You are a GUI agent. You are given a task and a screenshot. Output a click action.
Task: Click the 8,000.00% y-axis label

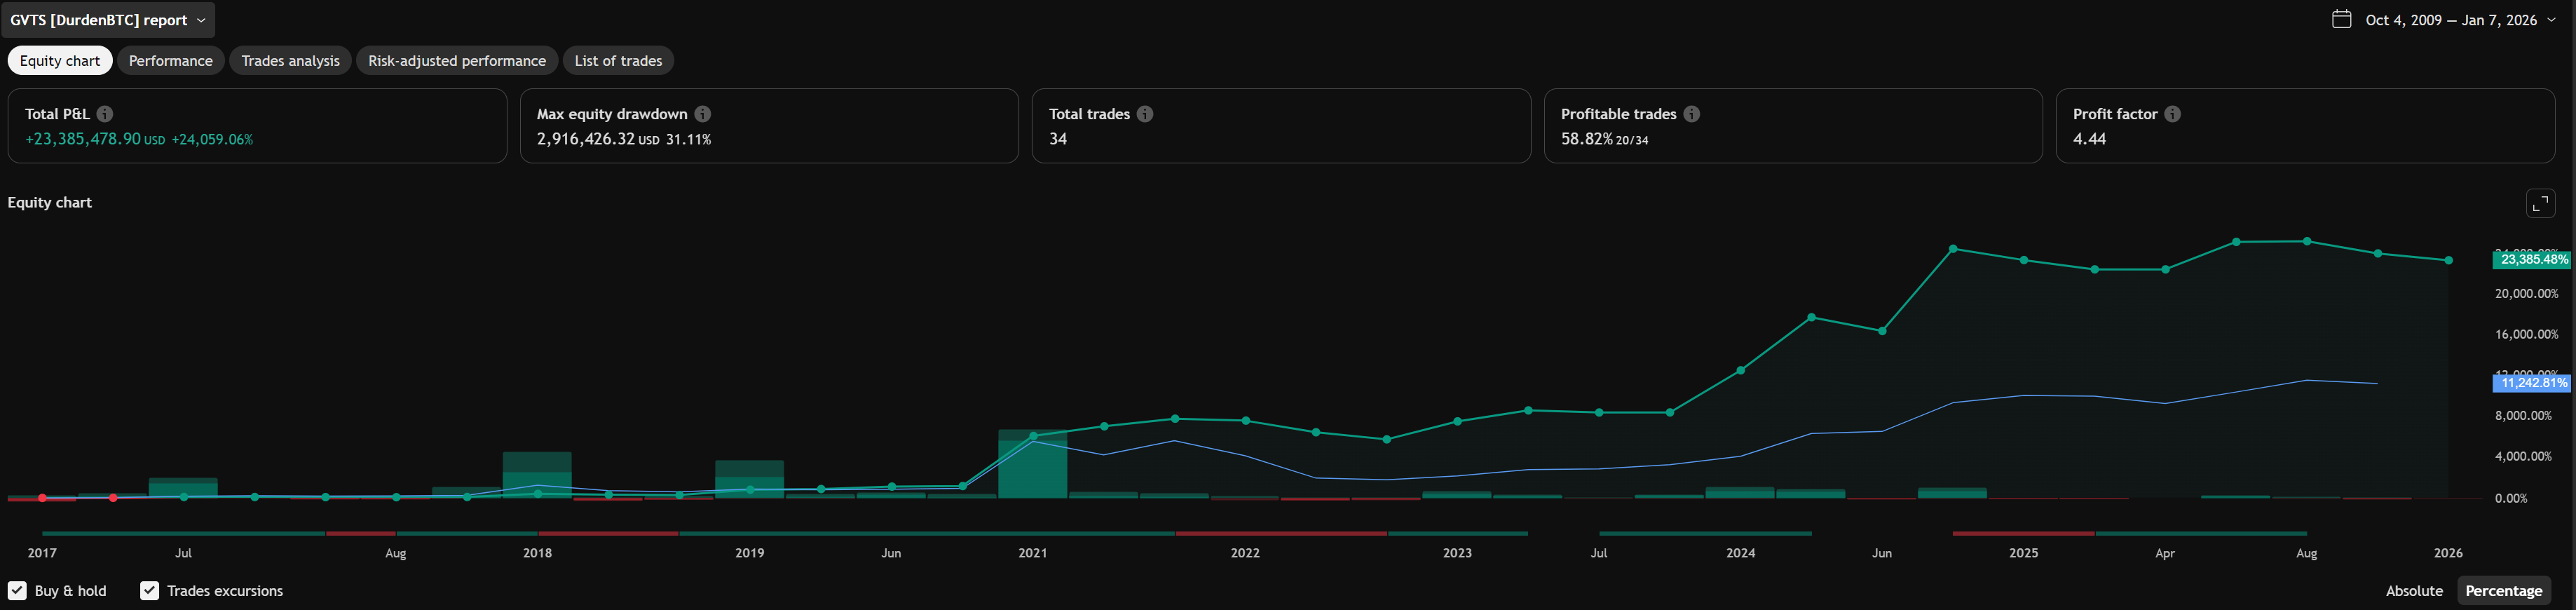2524,416
